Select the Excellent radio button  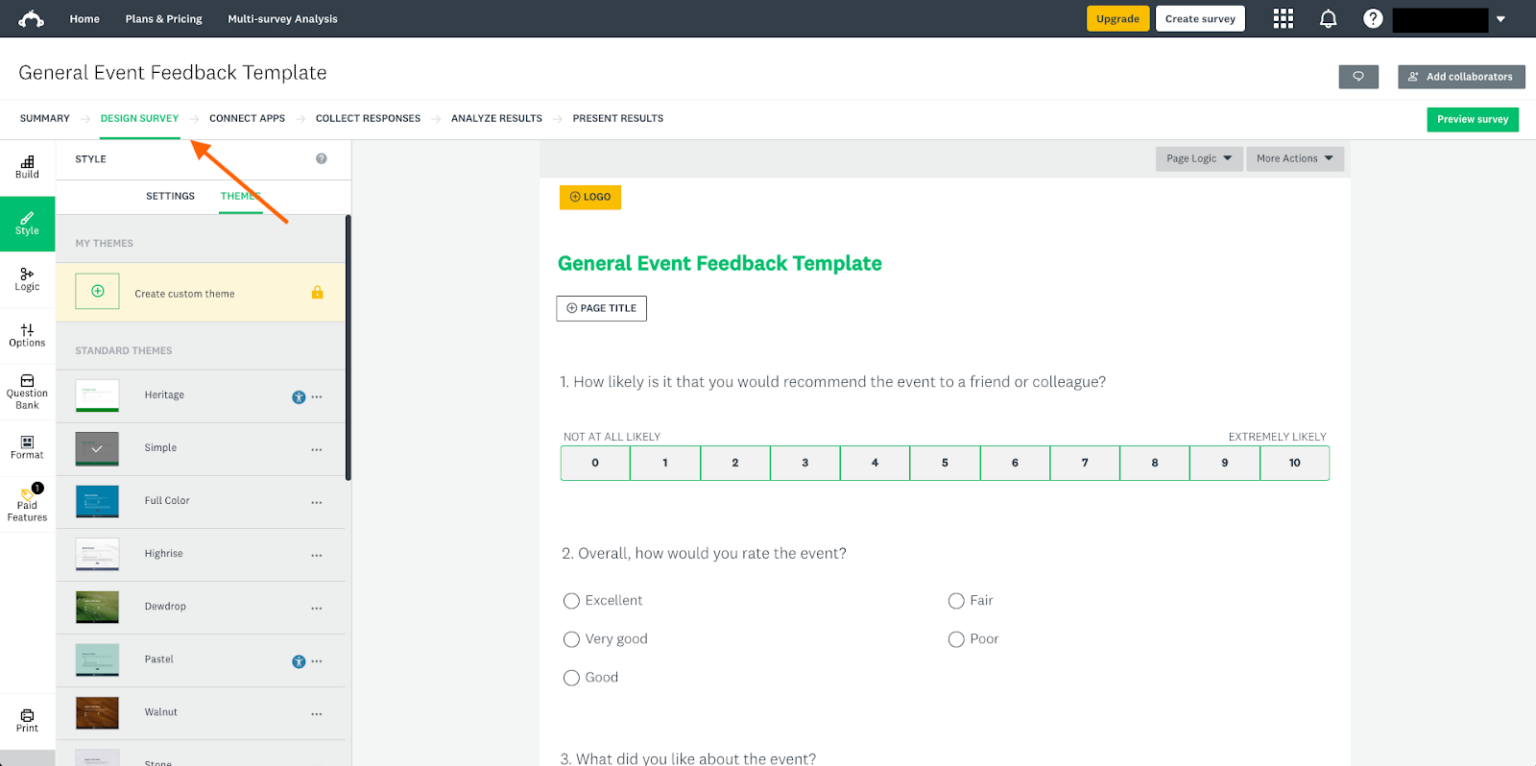571,601
